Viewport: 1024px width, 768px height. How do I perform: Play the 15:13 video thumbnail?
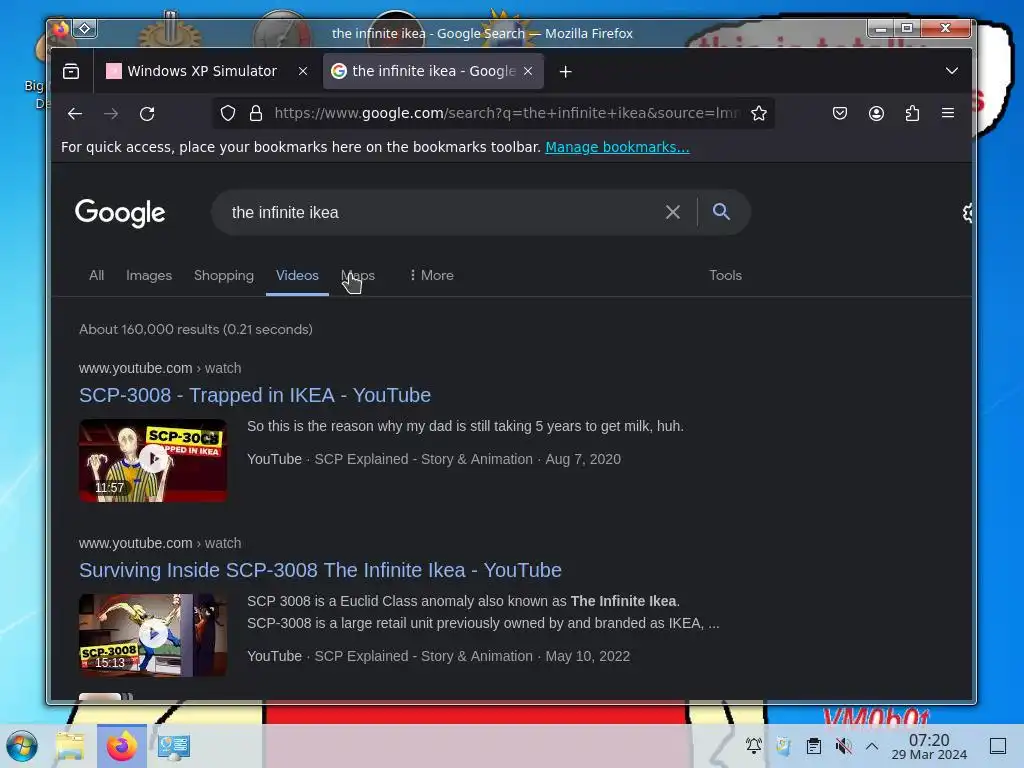pyautogui.click(x=153, y=635)
